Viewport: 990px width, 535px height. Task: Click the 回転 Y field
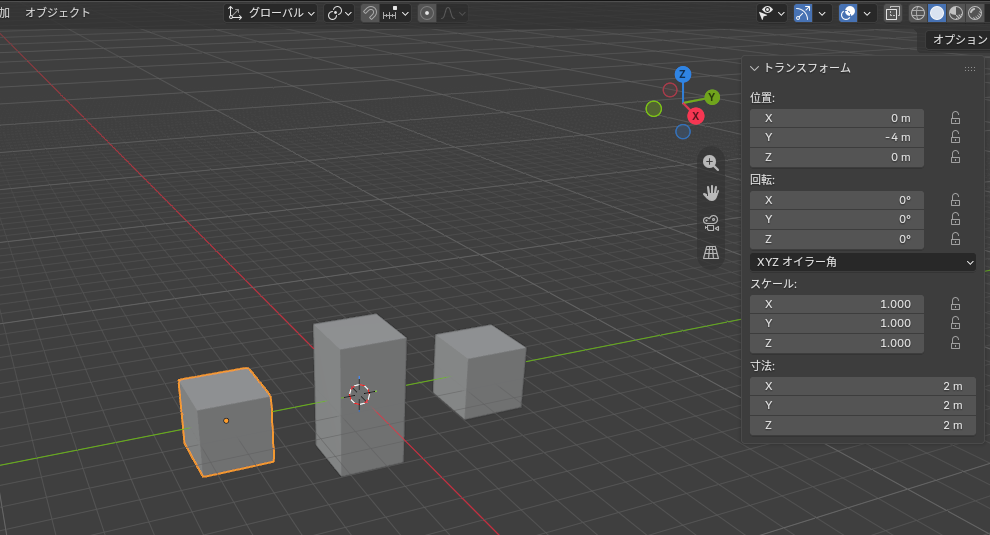pos(837,219)
